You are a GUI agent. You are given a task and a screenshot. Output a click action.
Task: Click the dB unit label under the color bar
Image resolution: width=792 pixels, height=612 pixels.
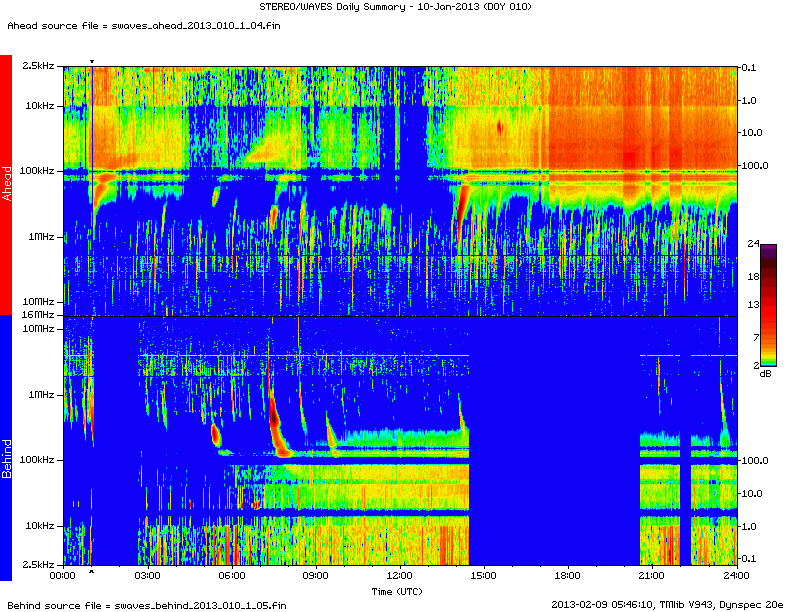[x=765, y=373]
